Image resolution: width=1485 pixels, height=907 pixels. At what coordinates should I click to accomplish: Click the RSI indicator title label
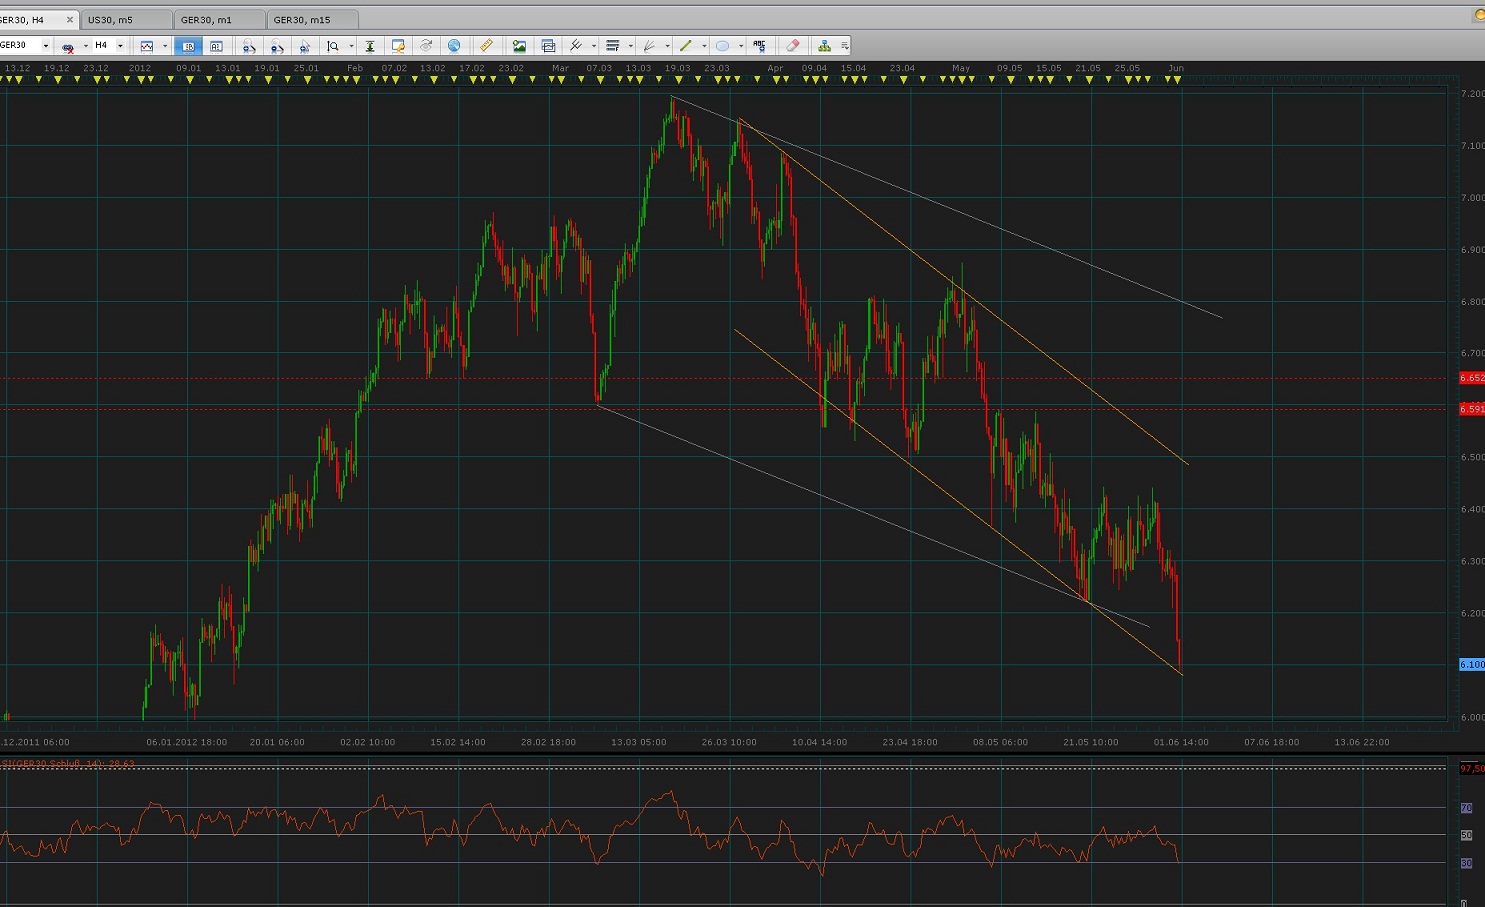(x=68, y=764)
